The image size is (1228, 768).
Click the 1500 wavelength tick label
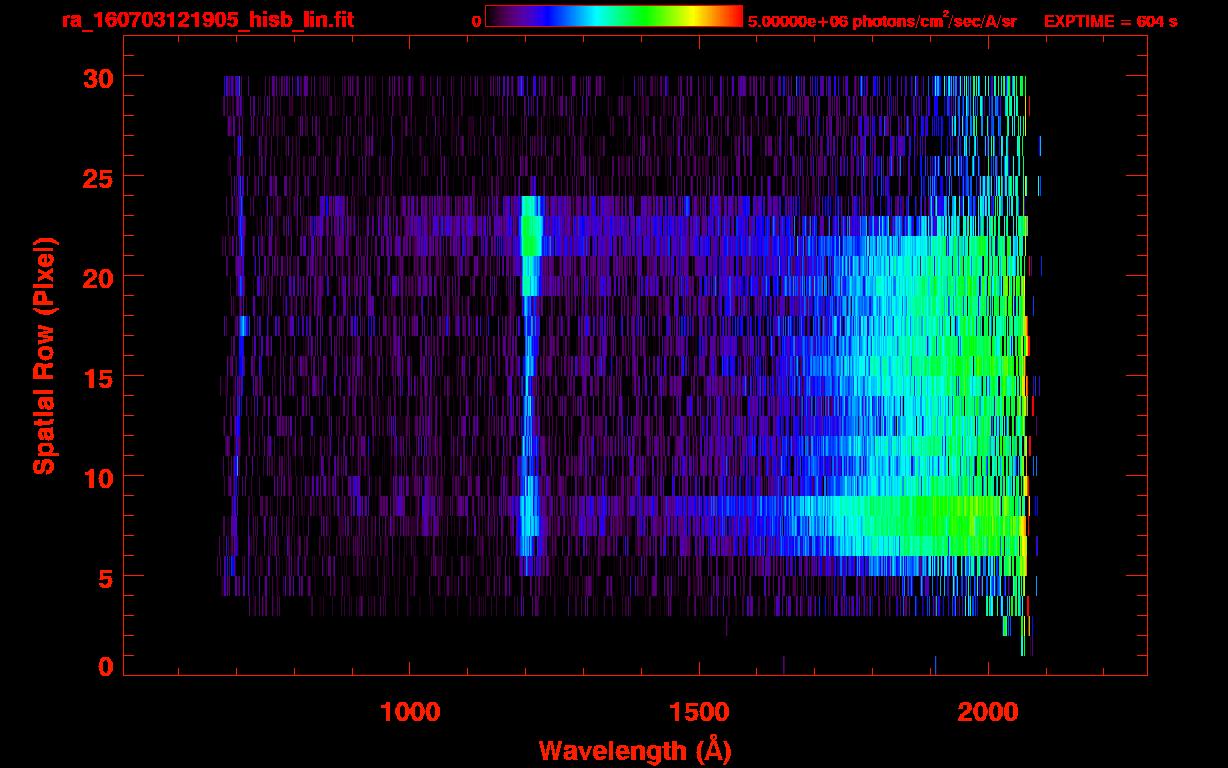(x=699, y=711)
